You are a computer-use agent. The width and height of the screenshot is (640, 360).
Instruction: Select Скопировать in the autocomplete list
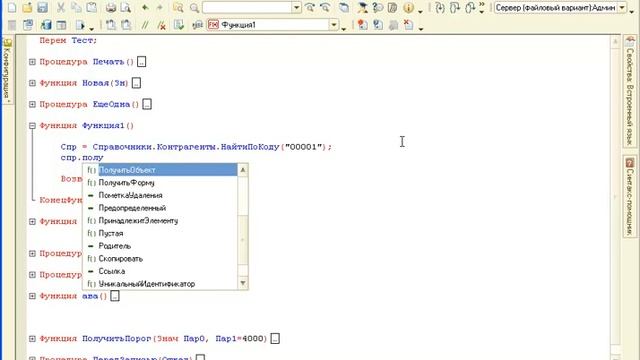[161, 258]
